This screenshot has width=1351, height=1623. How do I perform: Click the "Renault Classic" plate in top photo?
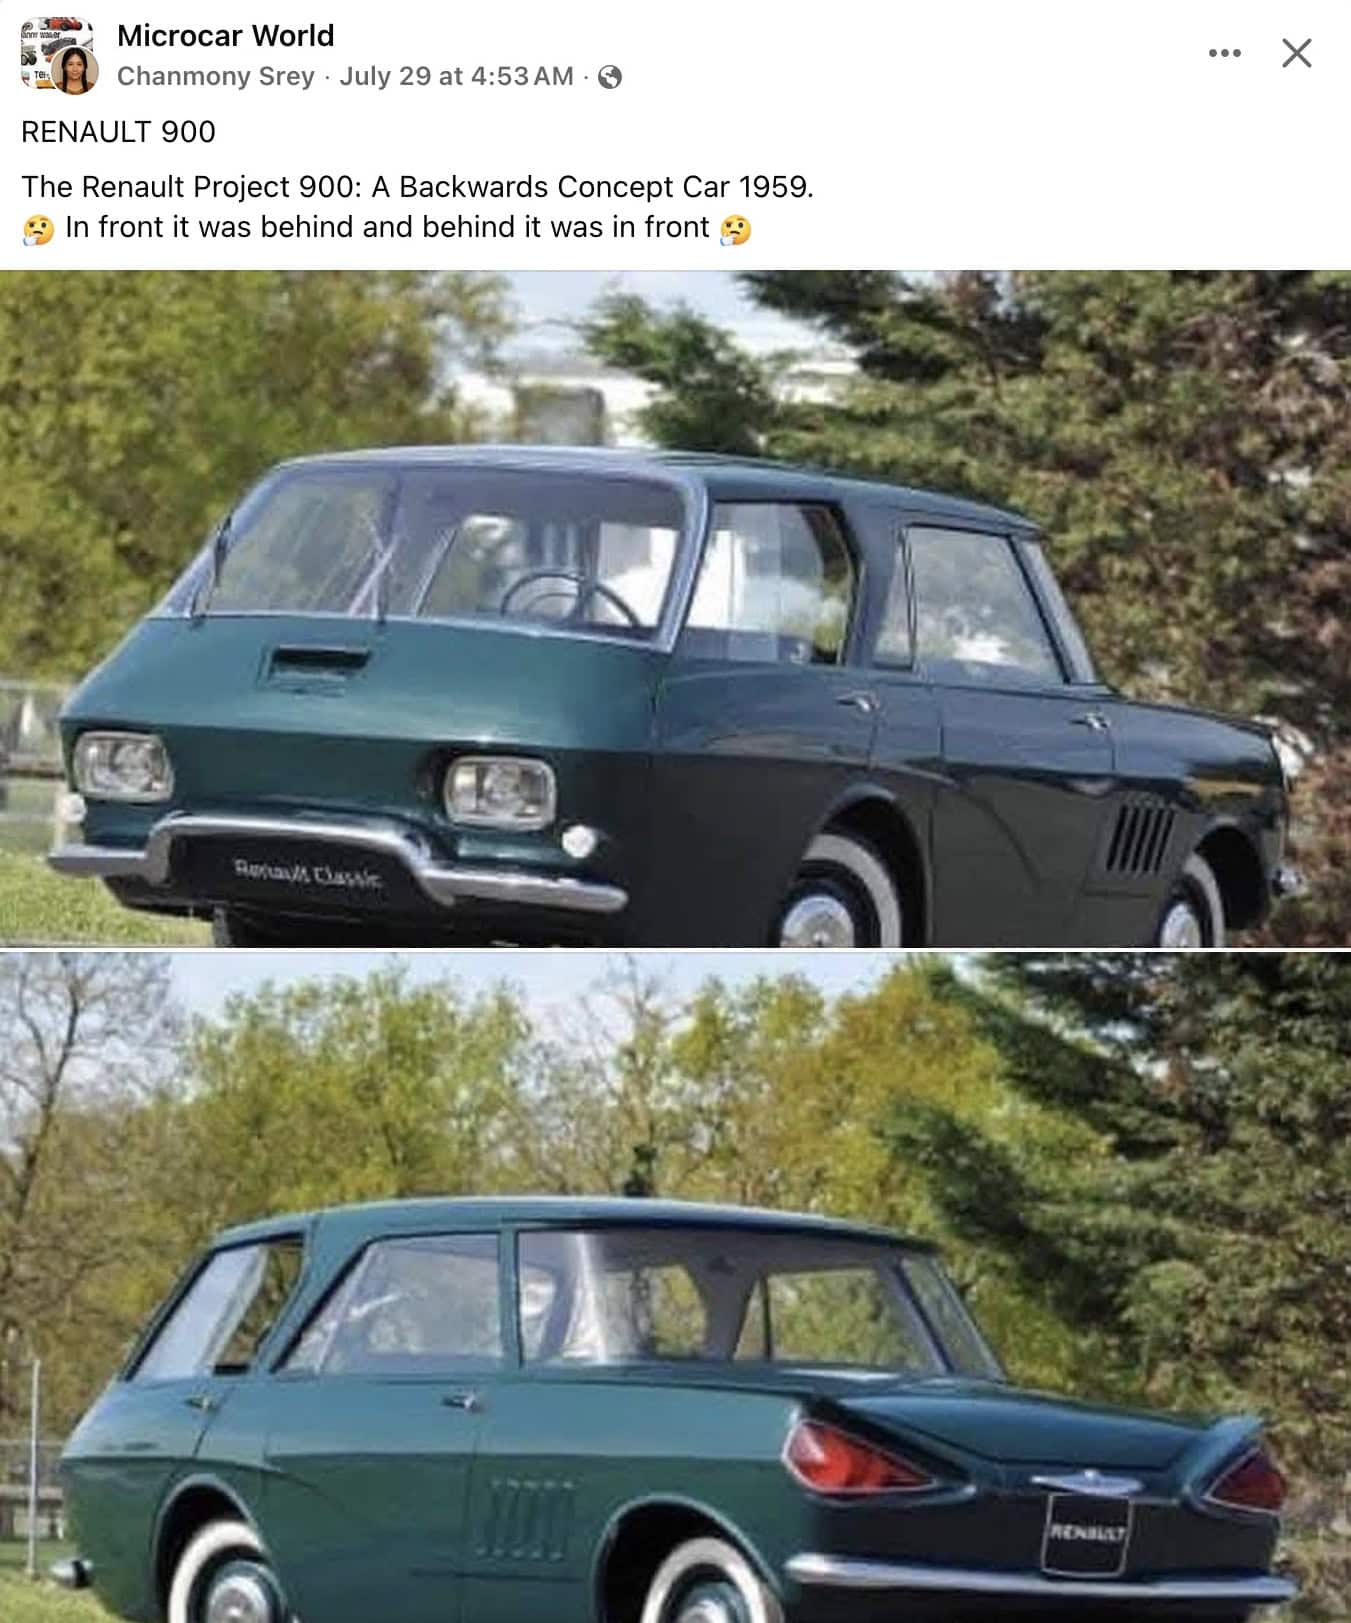pos(306,873)
